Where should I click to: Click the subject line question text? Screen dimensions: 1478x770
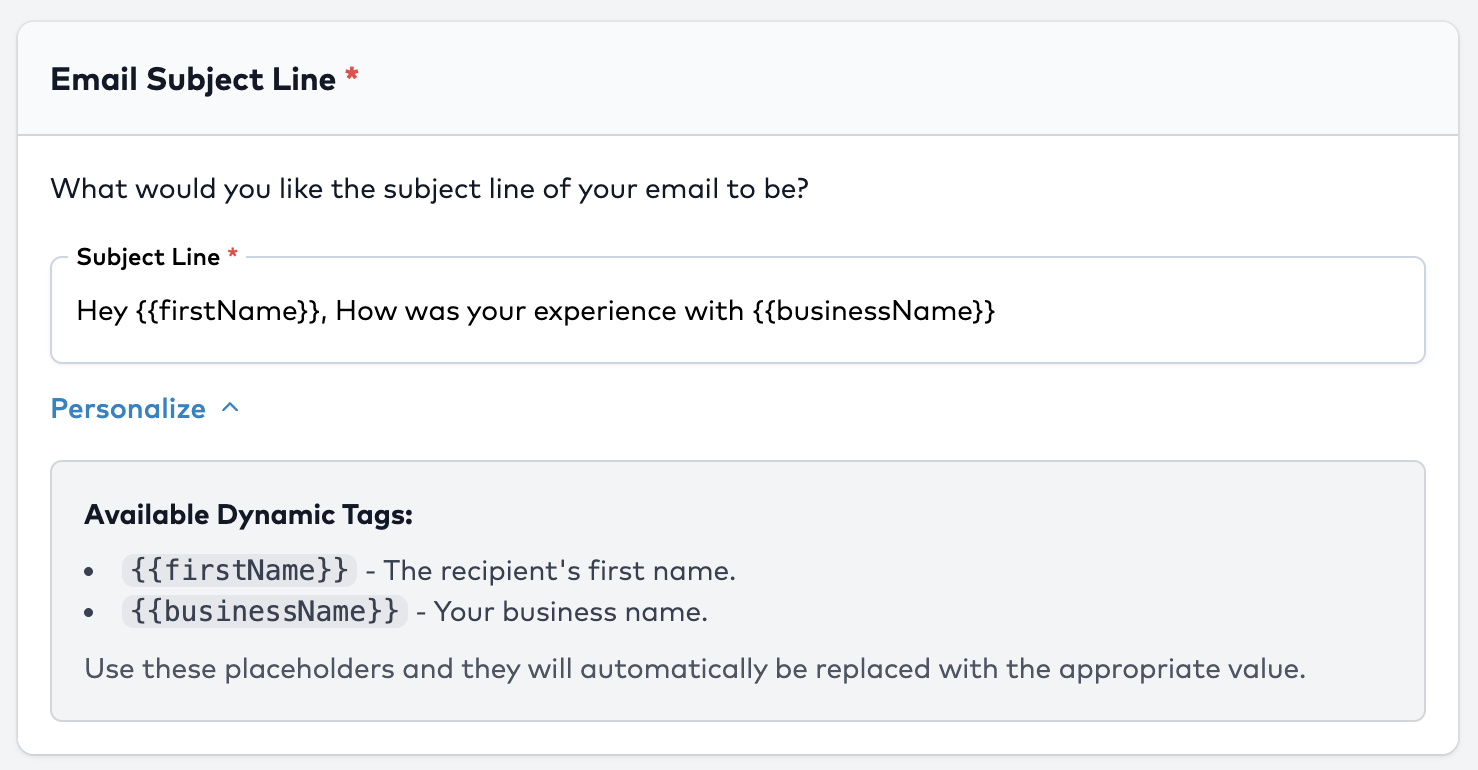pos(429,188)
